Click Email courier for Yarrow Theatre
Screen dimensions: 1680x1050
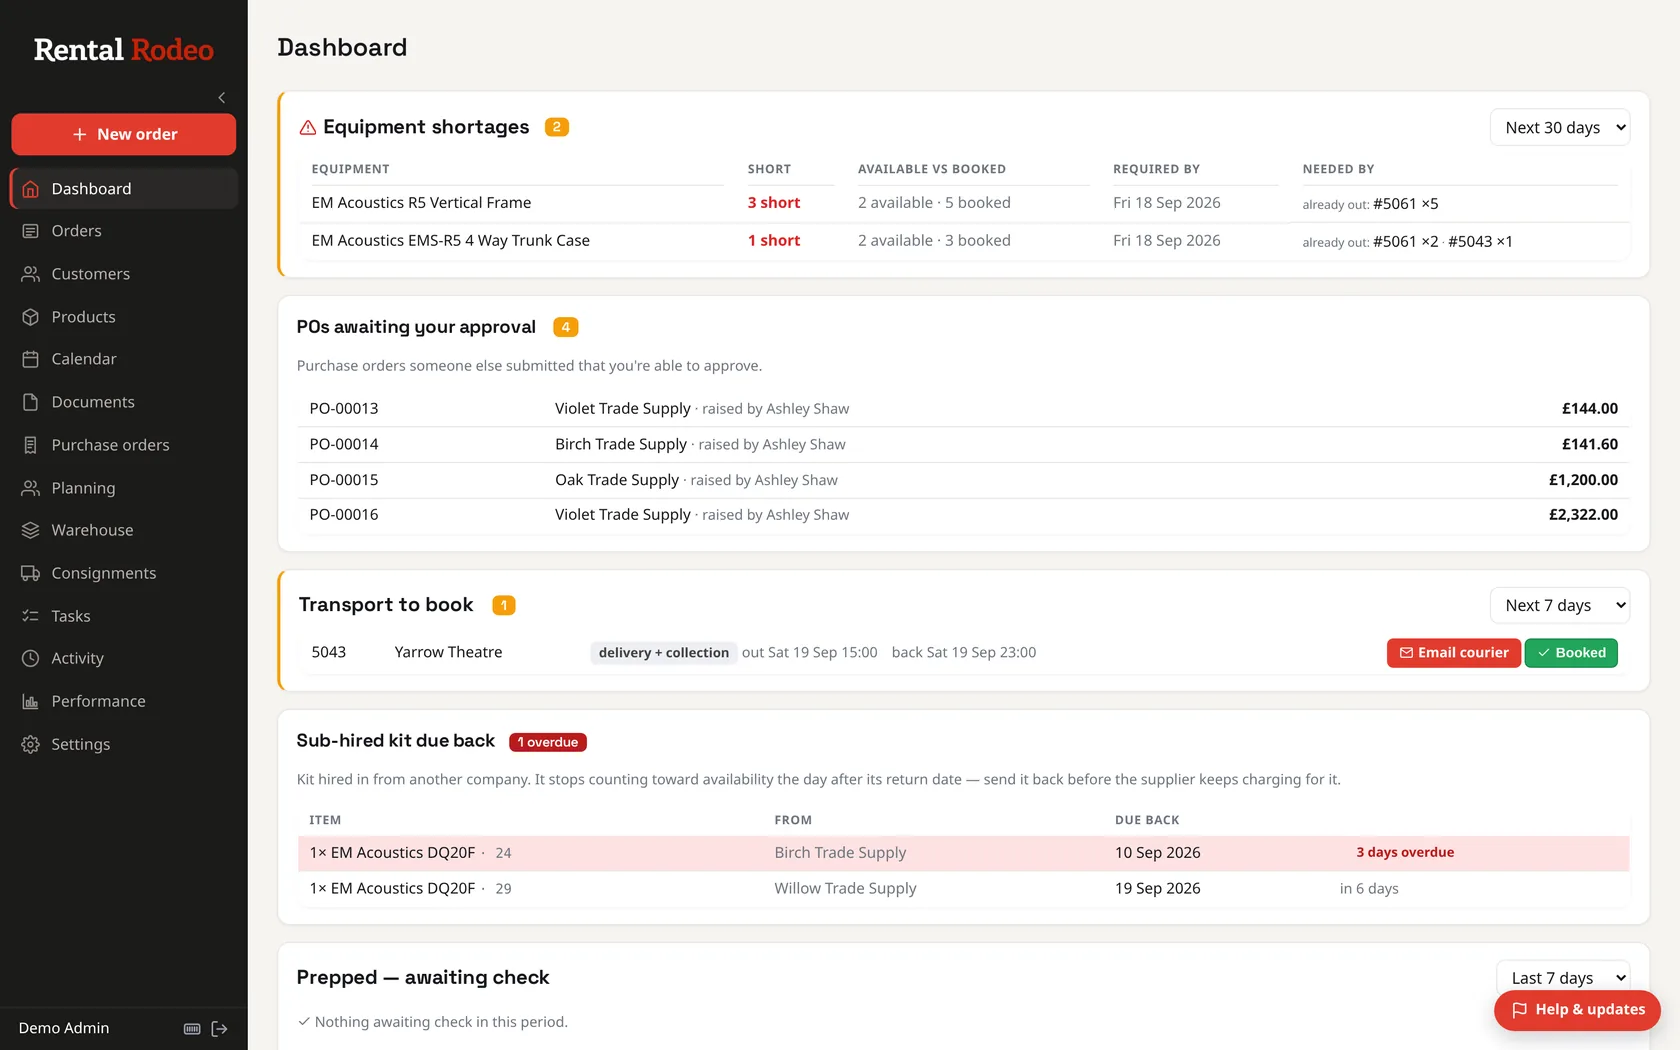[1454, 653]
